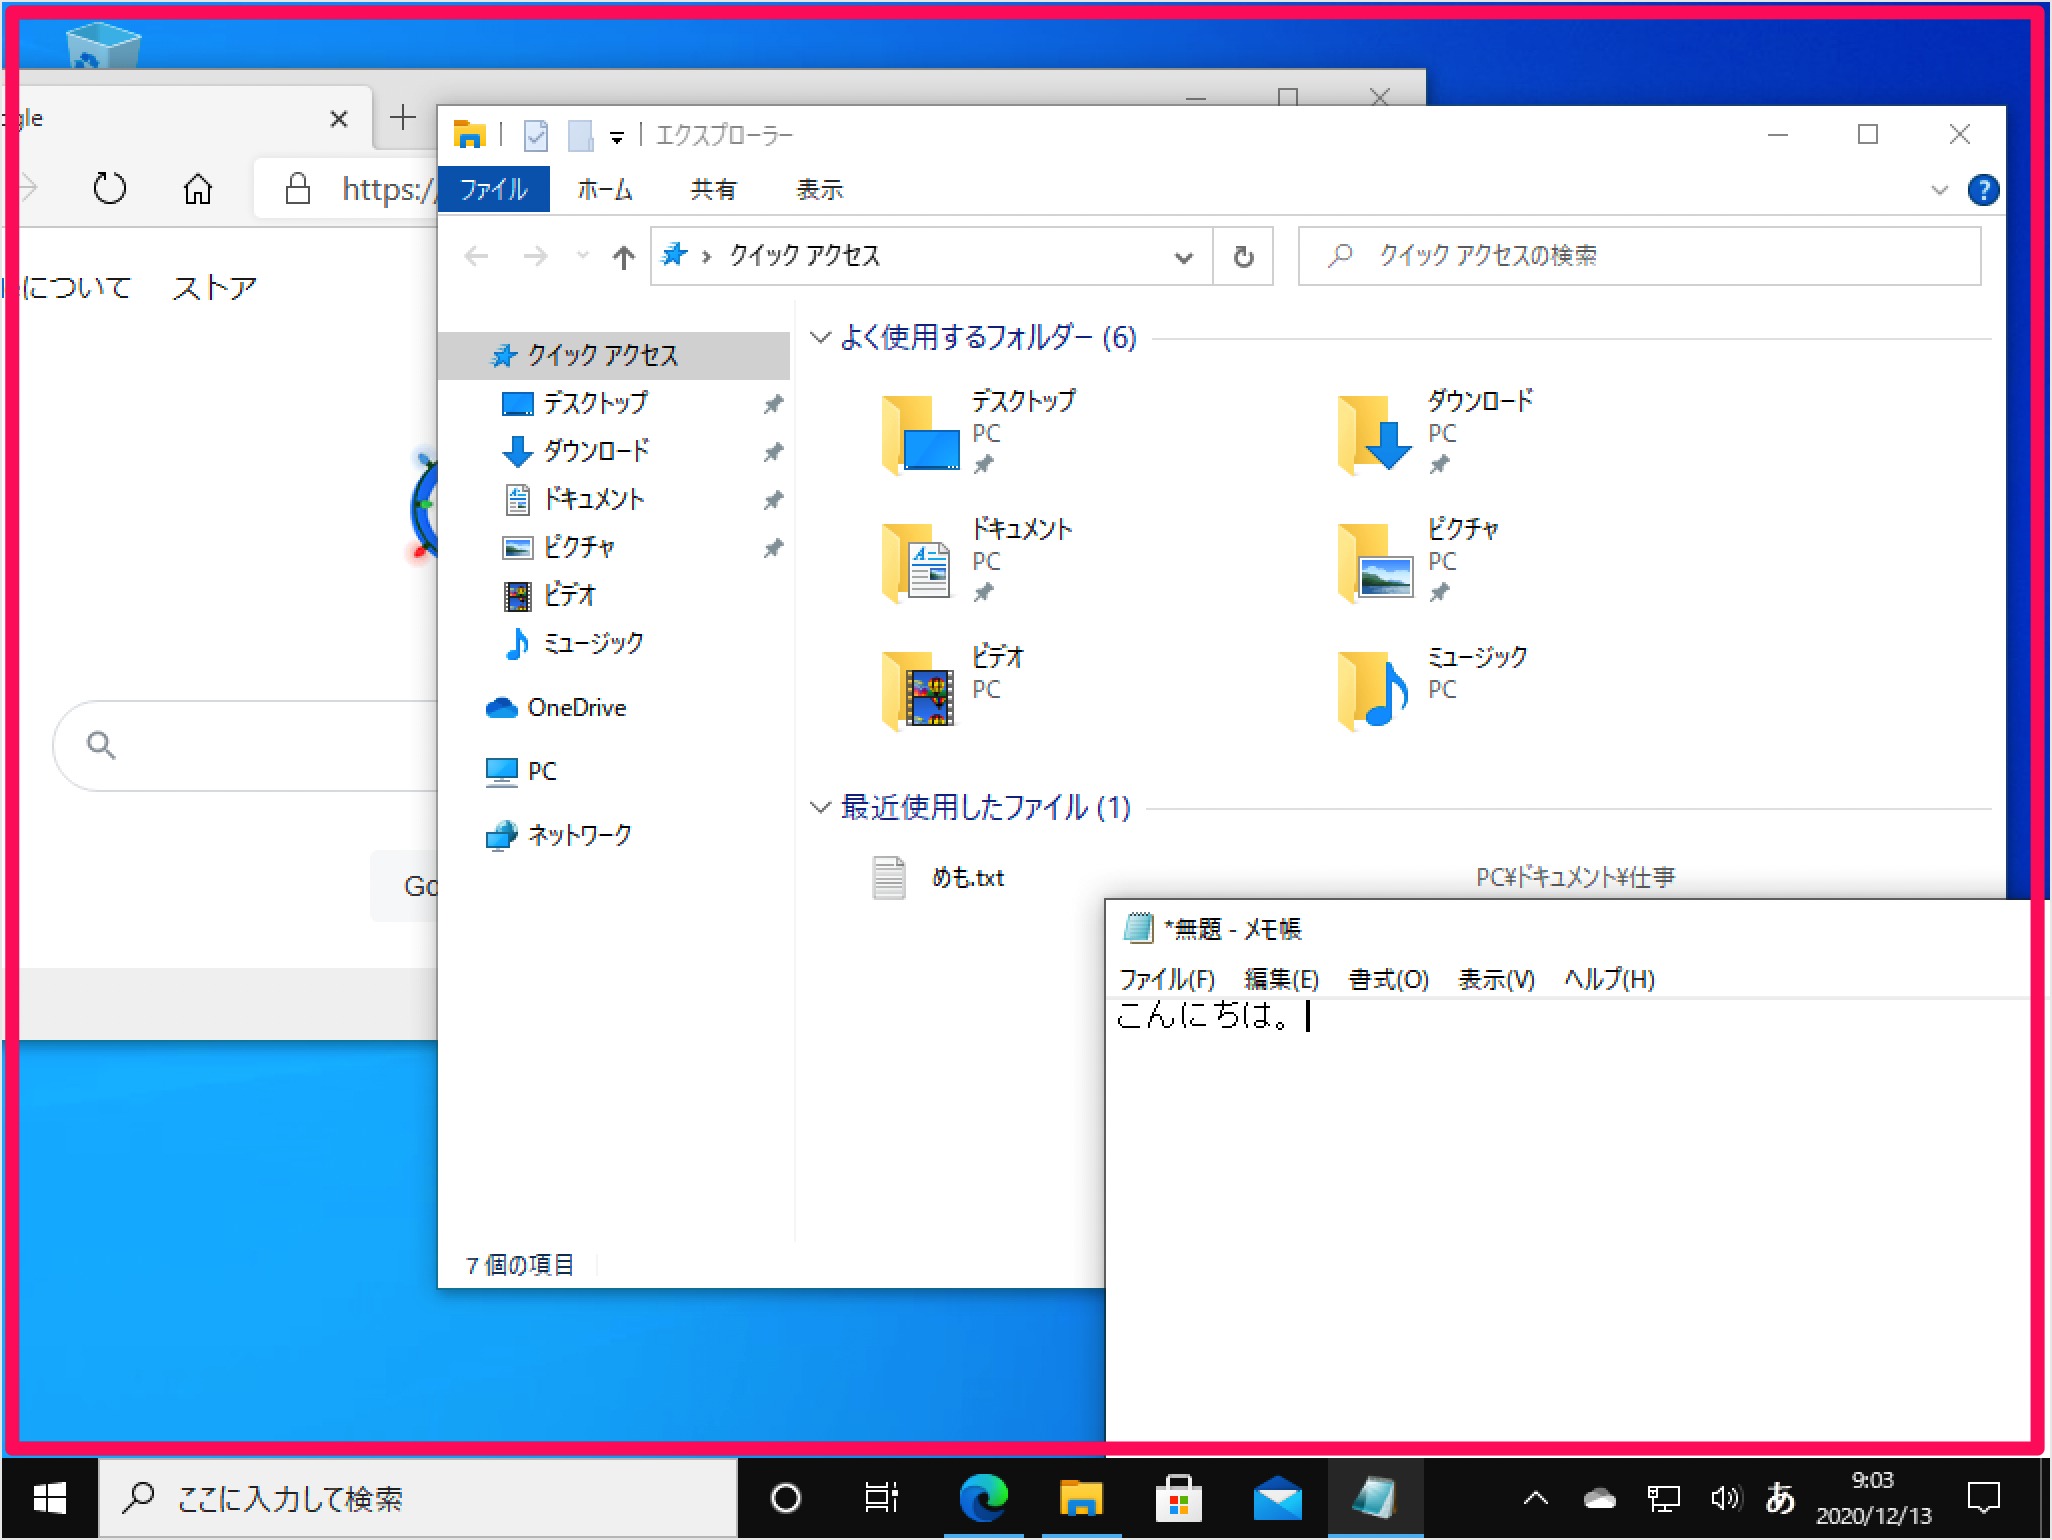The image size is (2052, 1540).
Task: Click the back navigation arrow in Explorer
Action: pyautogui.click(x=476, y=256)
